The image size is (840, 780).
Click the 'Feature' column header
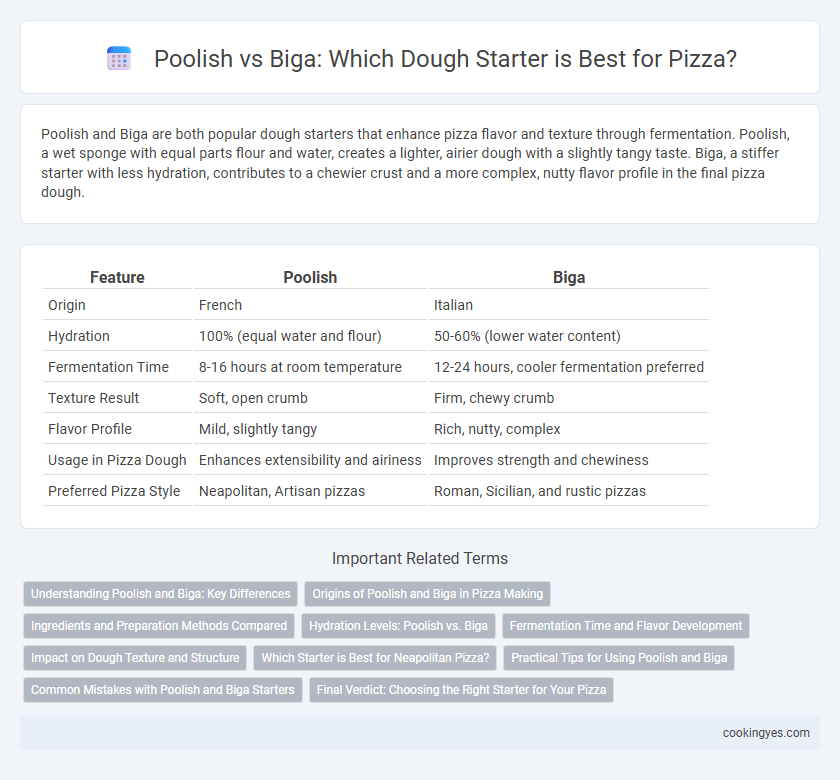click(x=117, y=278)
